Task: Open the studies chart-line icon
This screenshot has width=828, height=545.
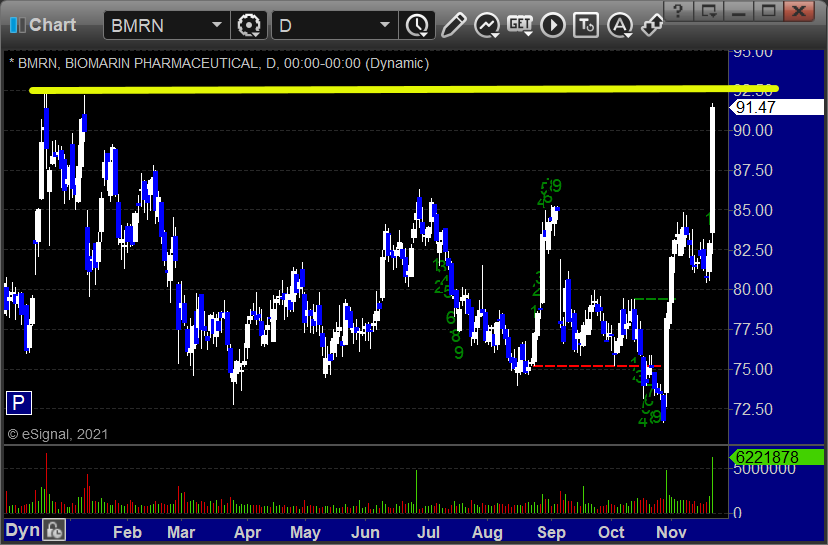Action: pos(487,25)
